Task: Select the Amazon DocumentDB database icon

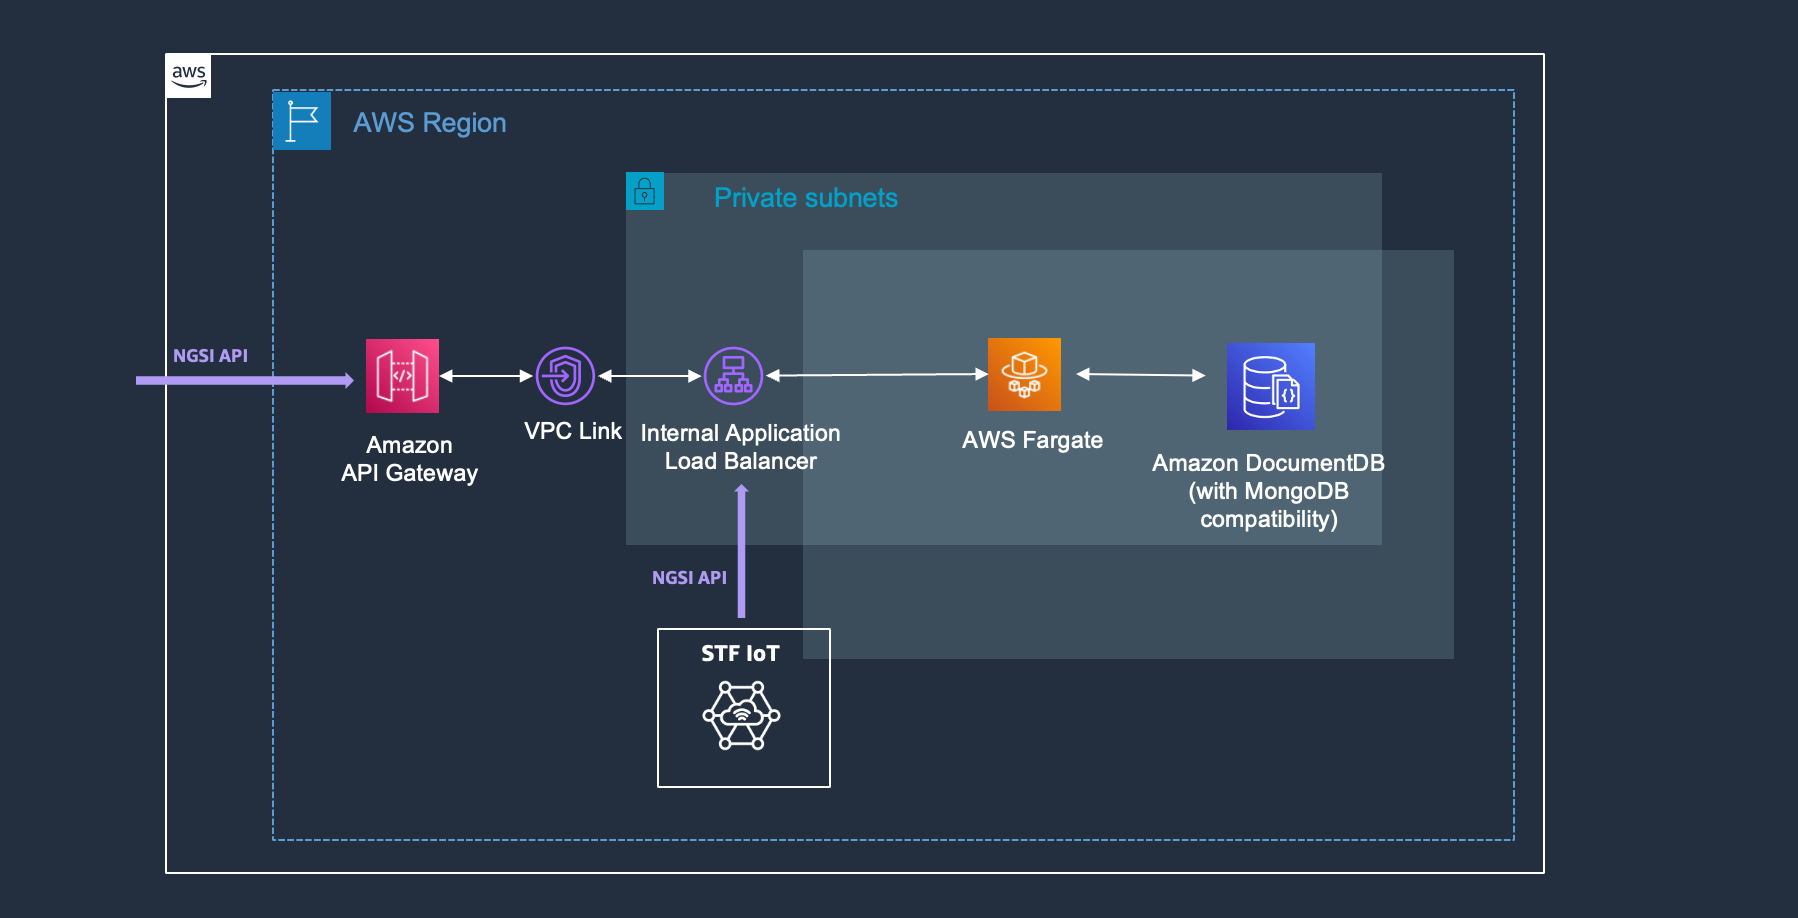Action: pyautogui.click(x=1271, y=386)
